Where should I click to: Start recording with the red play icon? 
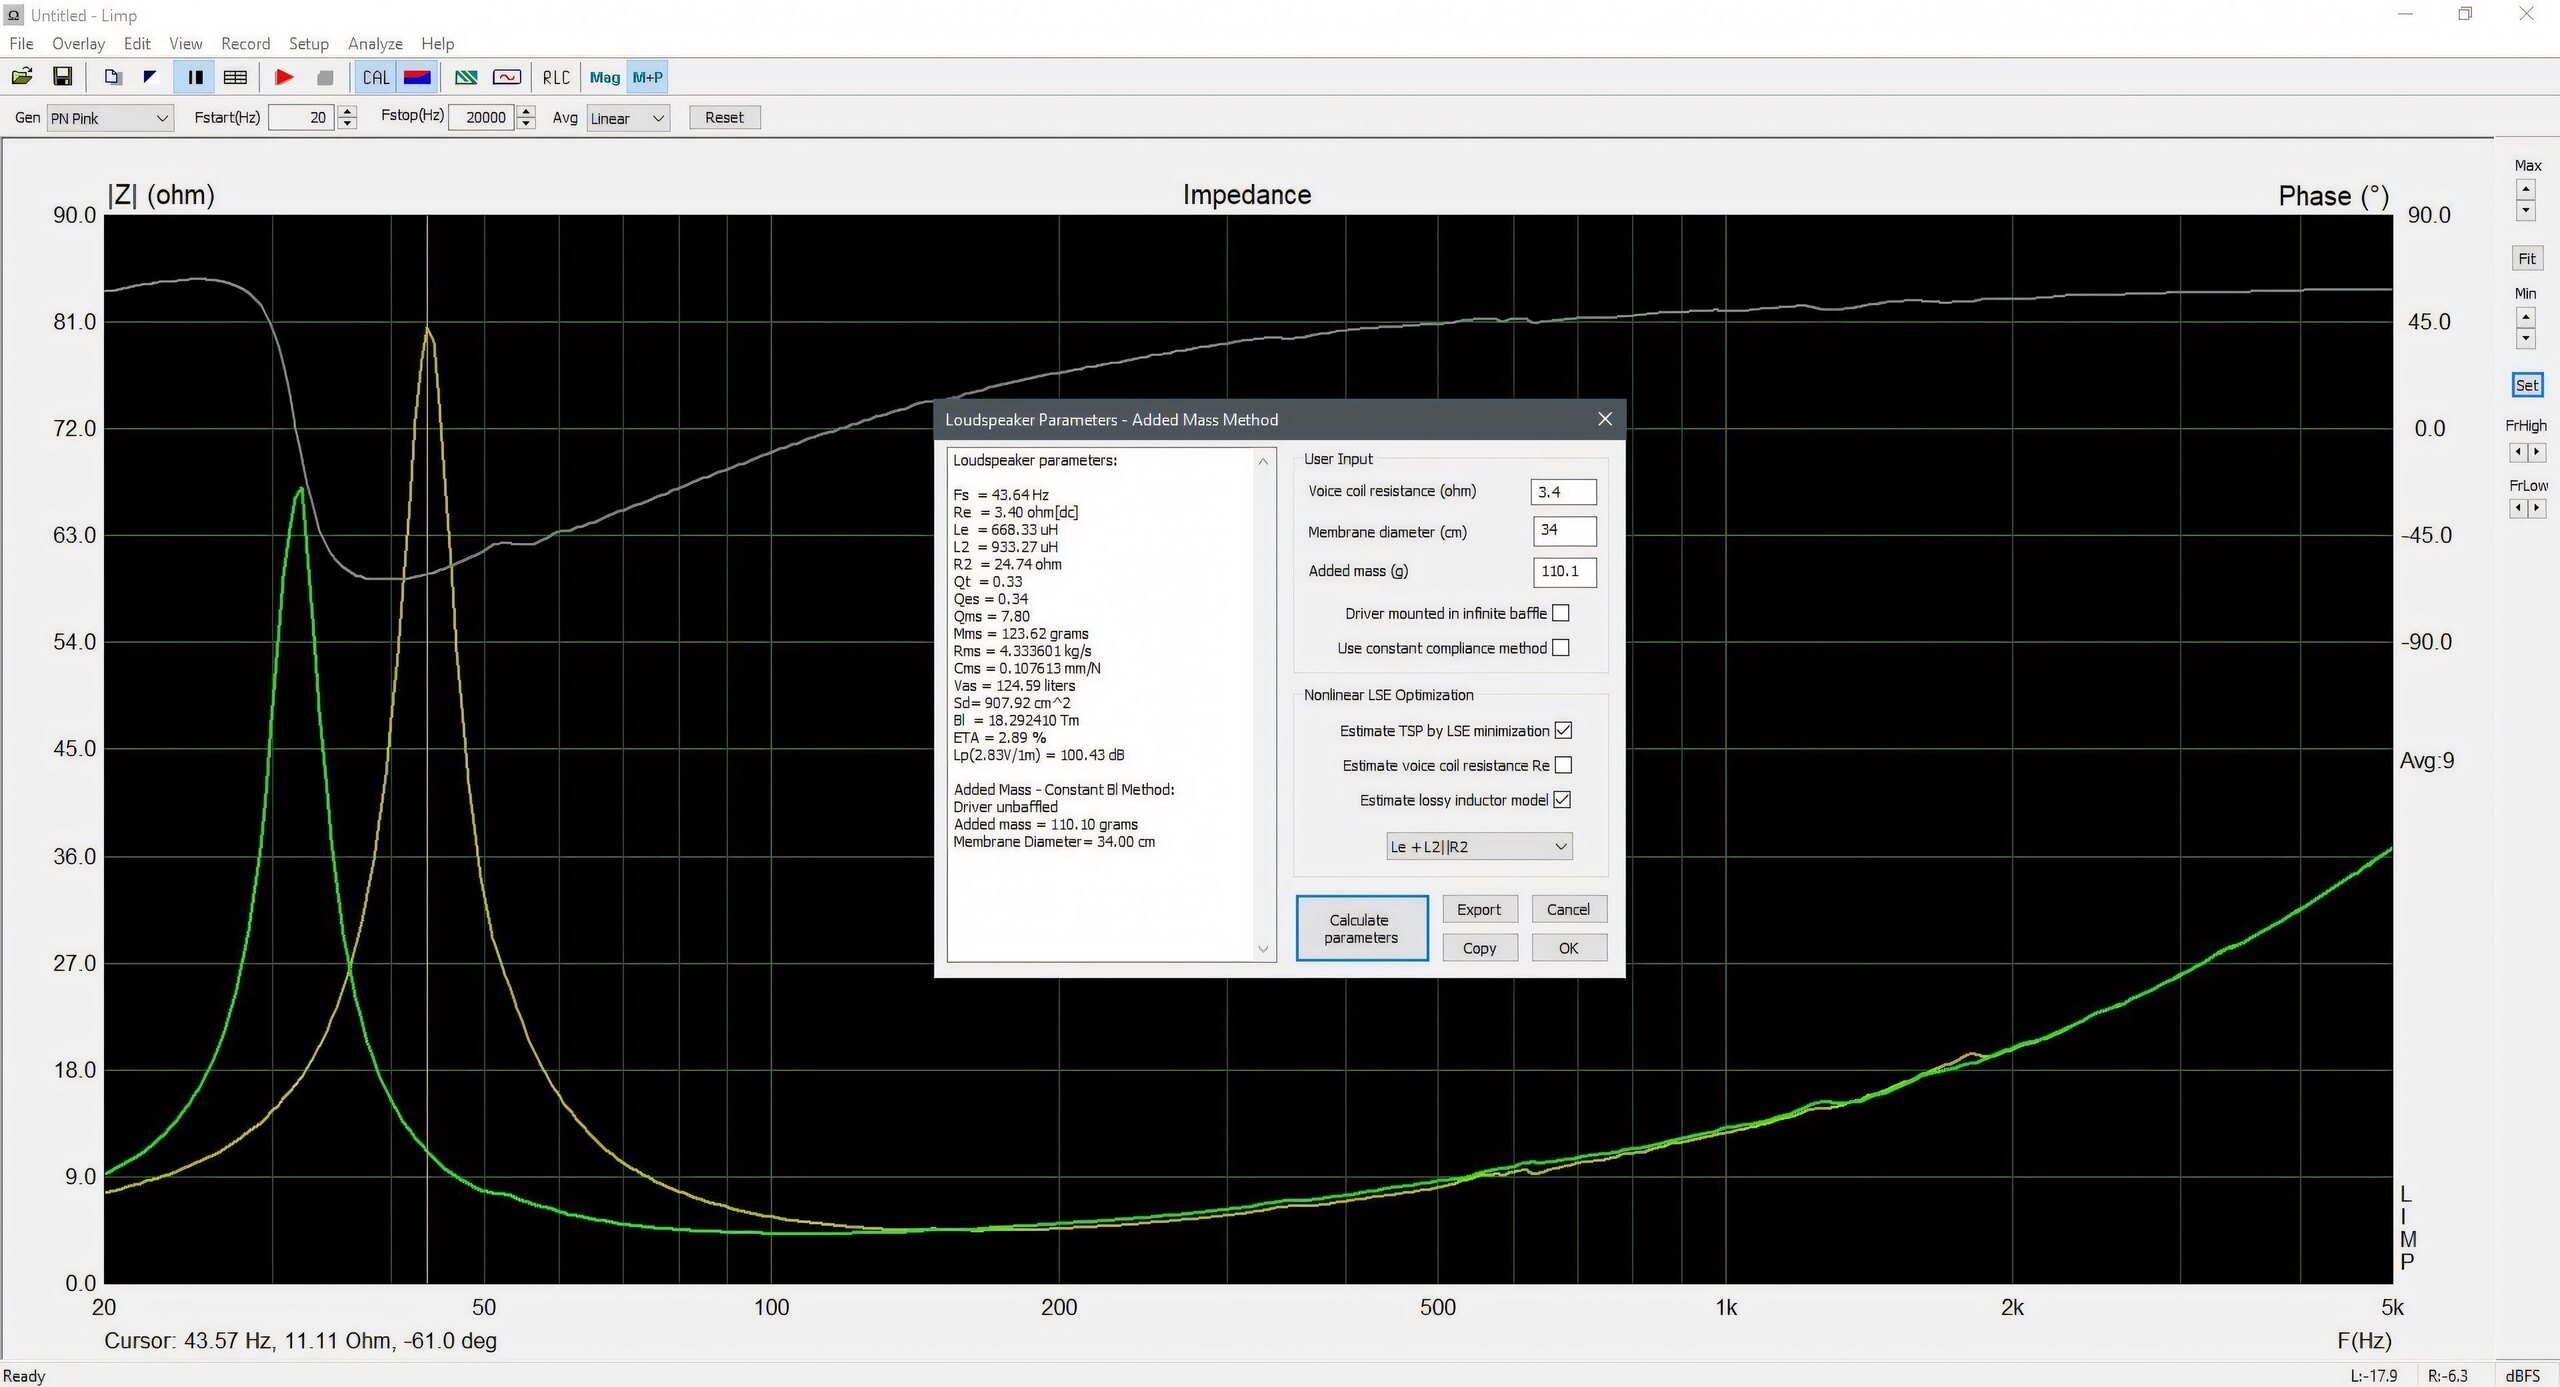(284, 77)
